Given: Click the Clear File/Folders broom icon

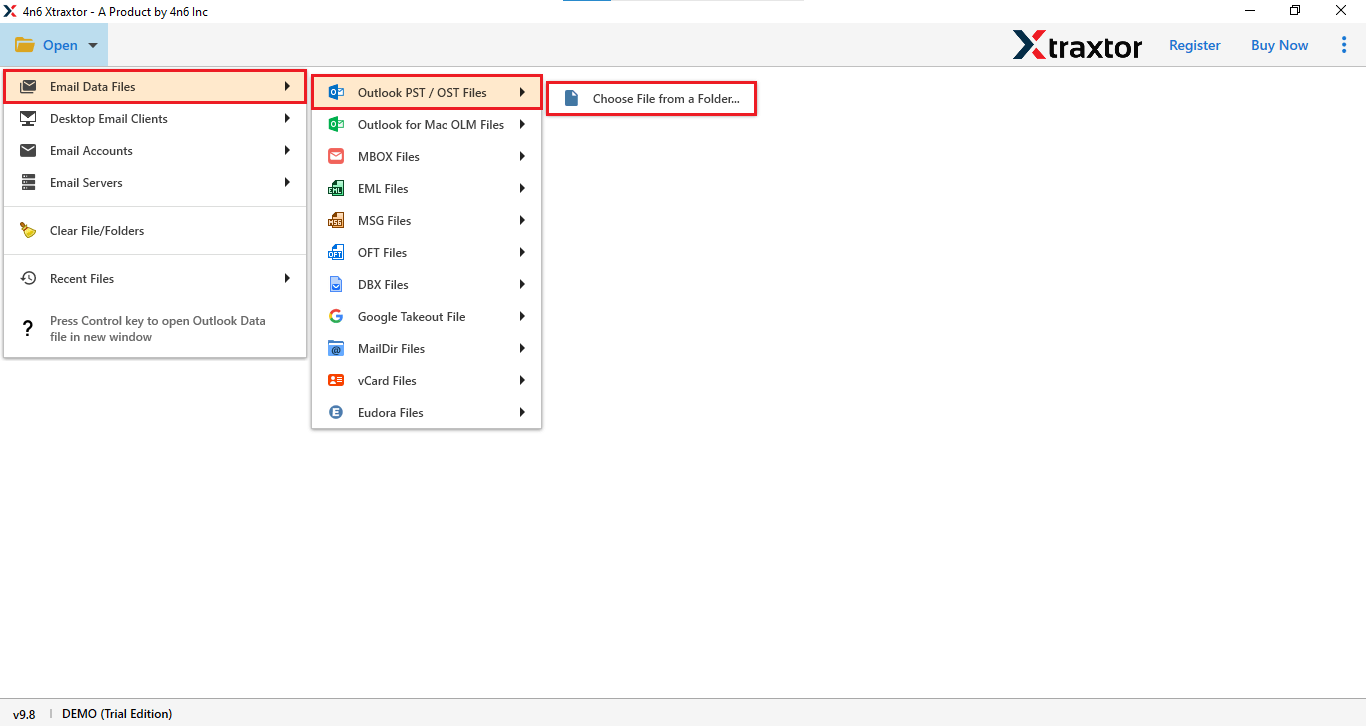Looking at the screenshot, I should click(x=27, y=230).
